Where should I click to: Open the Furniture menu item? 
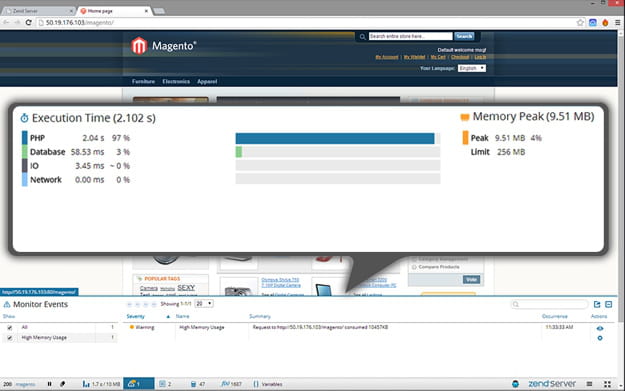click(x=143, y=81)
